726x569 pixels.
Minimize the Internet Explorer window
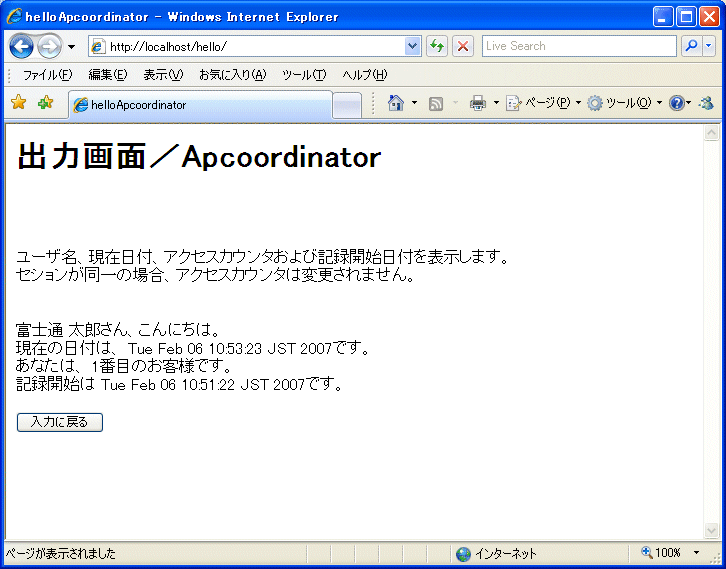click(x=663, y=18)
